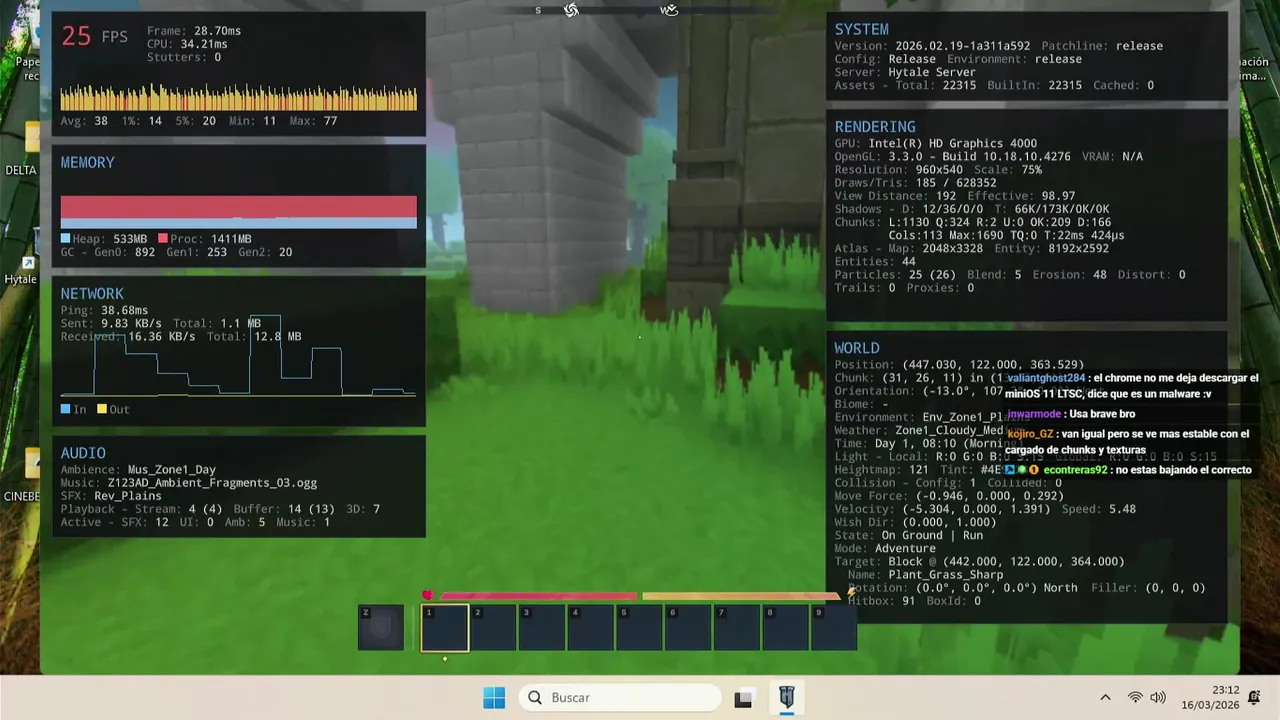Click the WORLD panel heading

pos(857,348)
